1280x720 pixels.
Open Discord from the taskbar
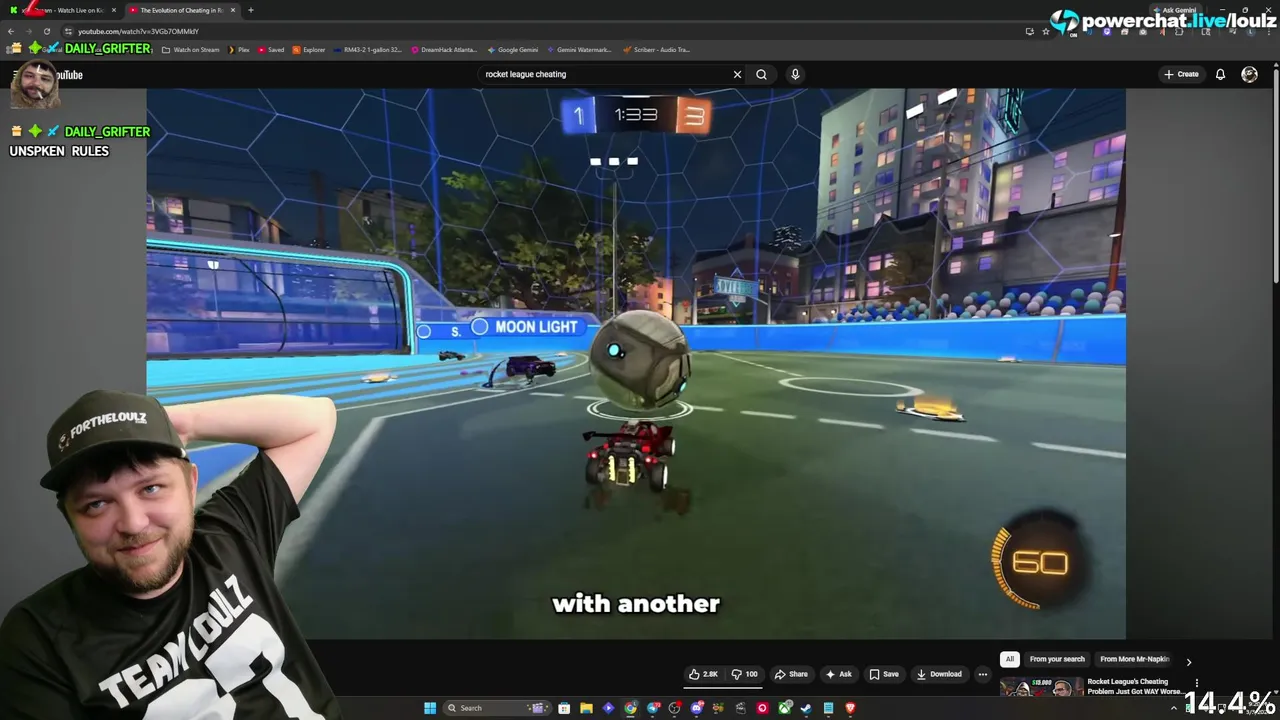tap(697, 708)
